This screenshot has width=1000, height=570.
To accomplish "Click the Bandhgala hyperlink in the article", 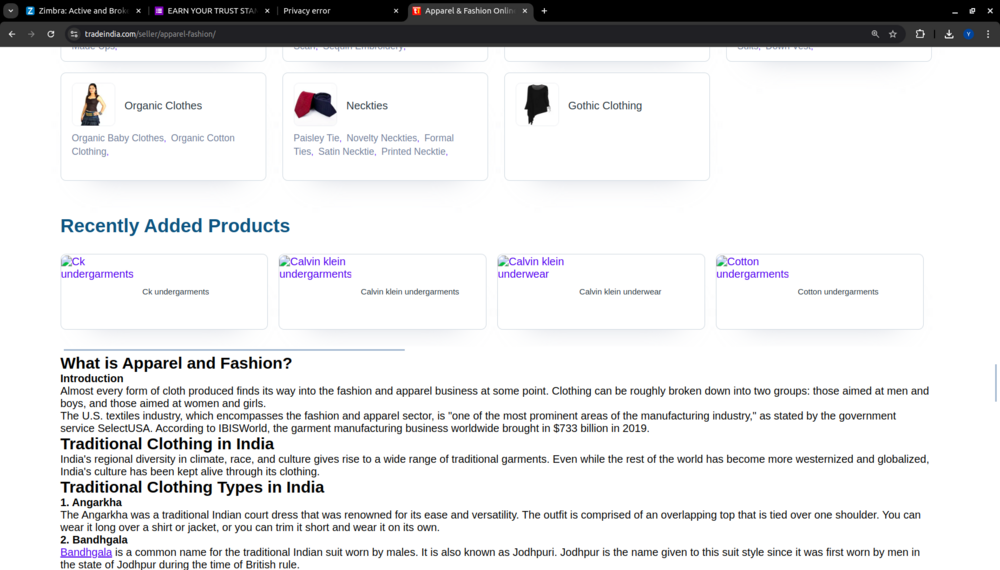I will click(86, 552).
